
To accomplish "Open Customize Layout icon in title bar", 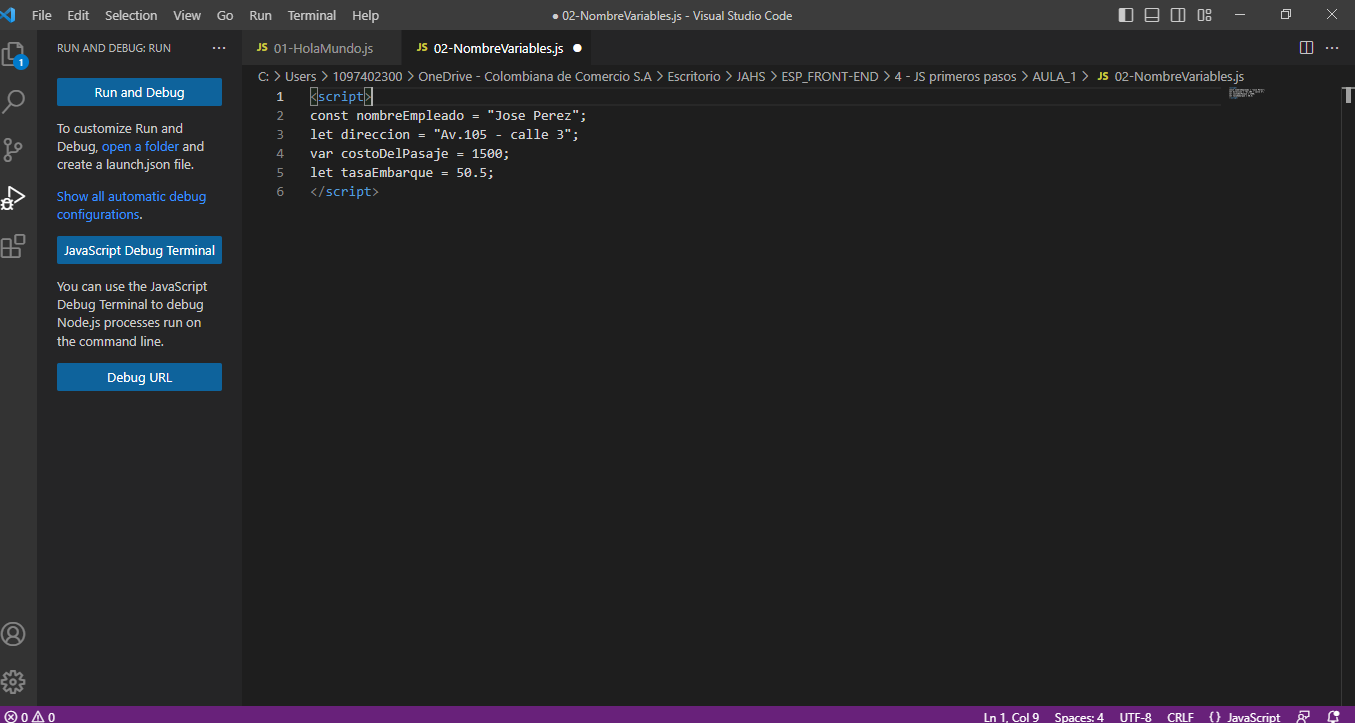I will [x=1204, y=15].
